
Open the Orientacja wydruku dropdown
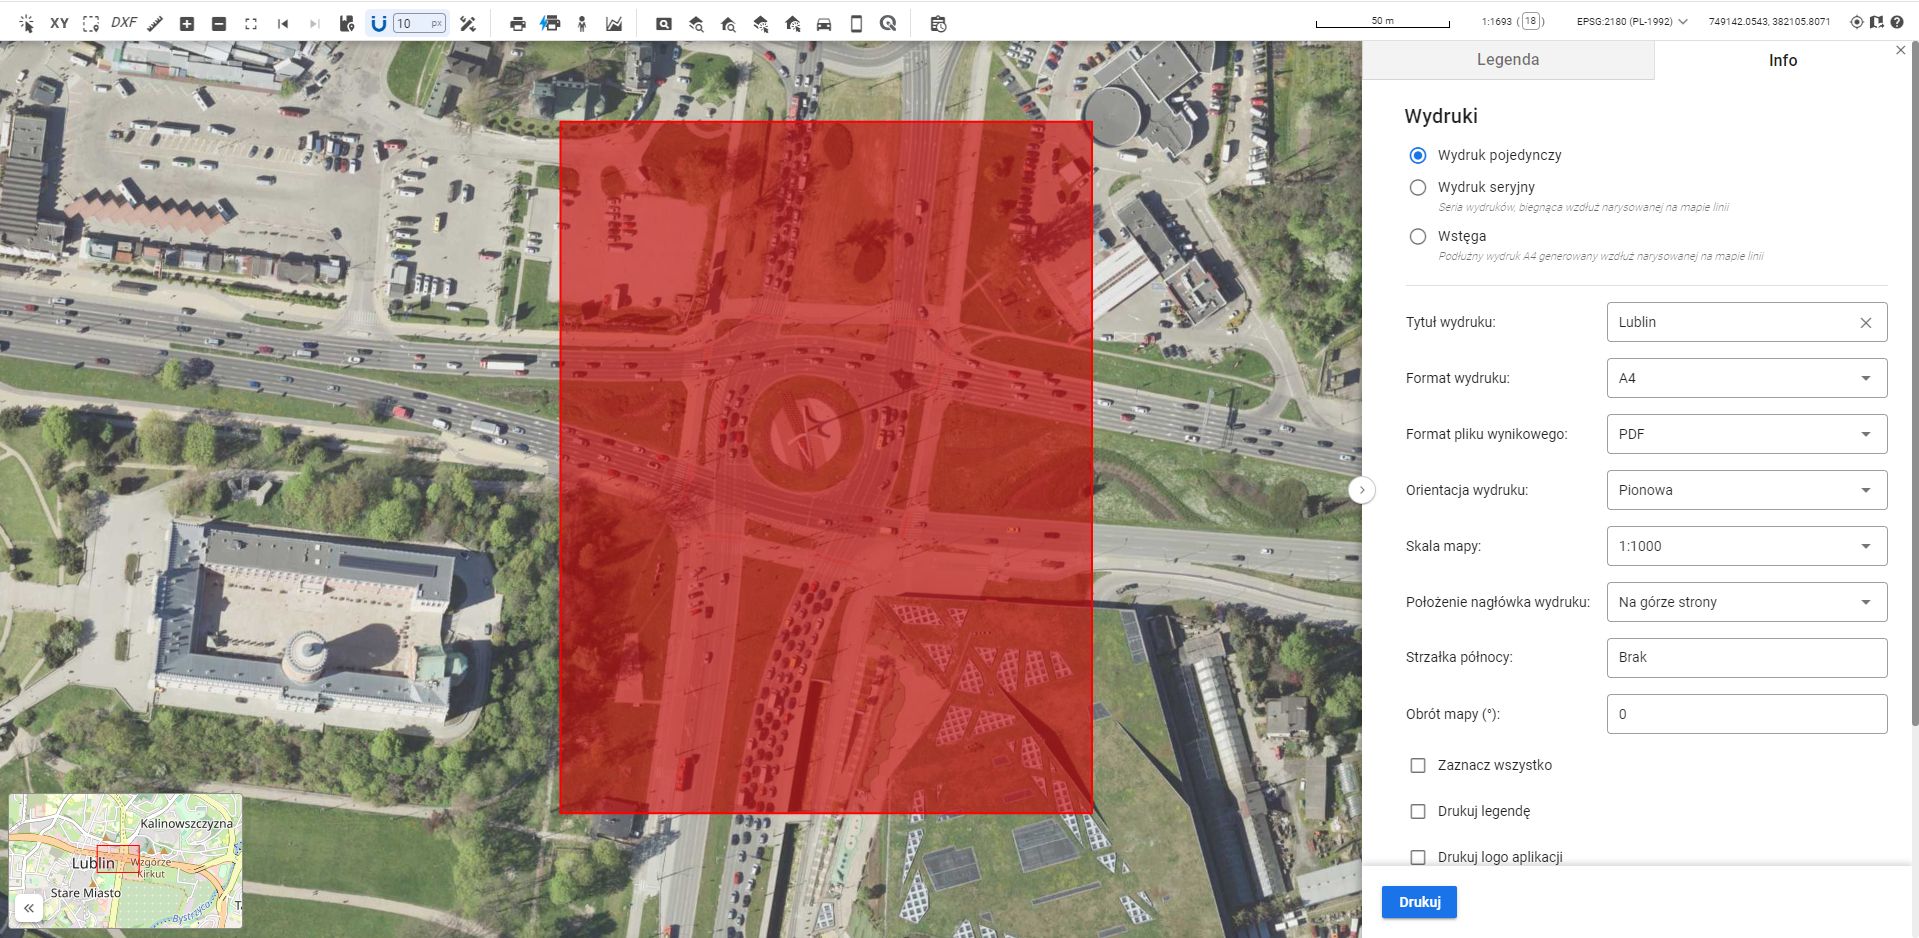[1746, 490]
